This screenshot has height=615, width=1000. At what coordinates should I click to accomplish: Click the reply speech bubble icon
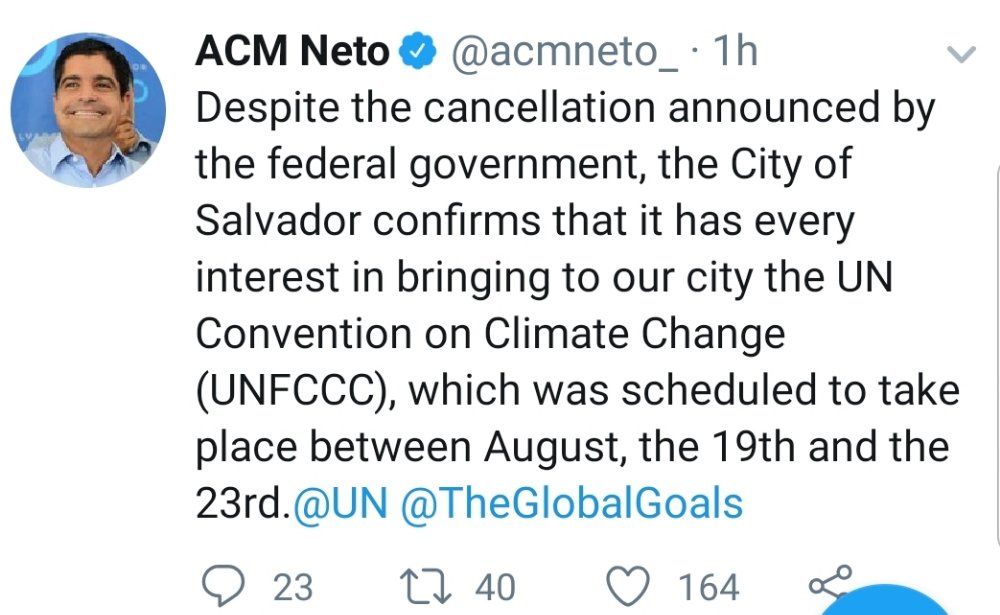click(x=220, y=585)
